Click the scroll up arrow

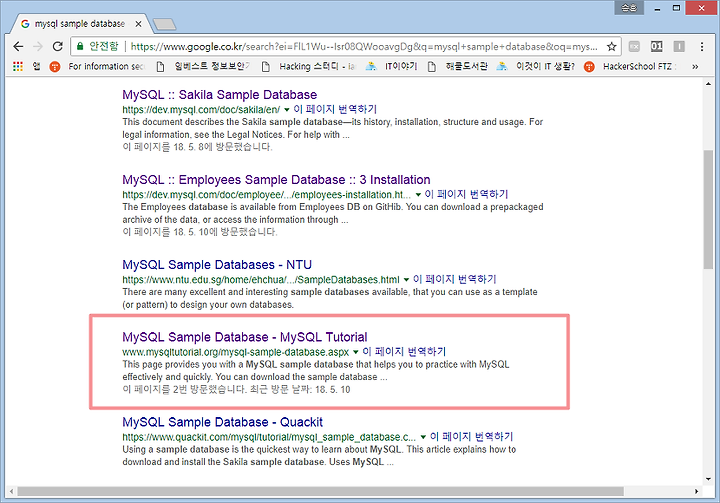coord(708,84)
